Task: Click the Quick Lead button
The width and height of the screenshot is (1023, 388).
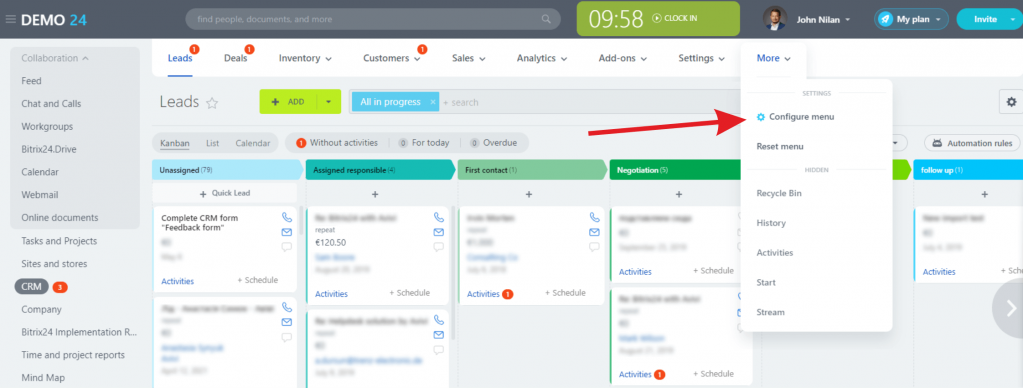Action: coord(224,193)
